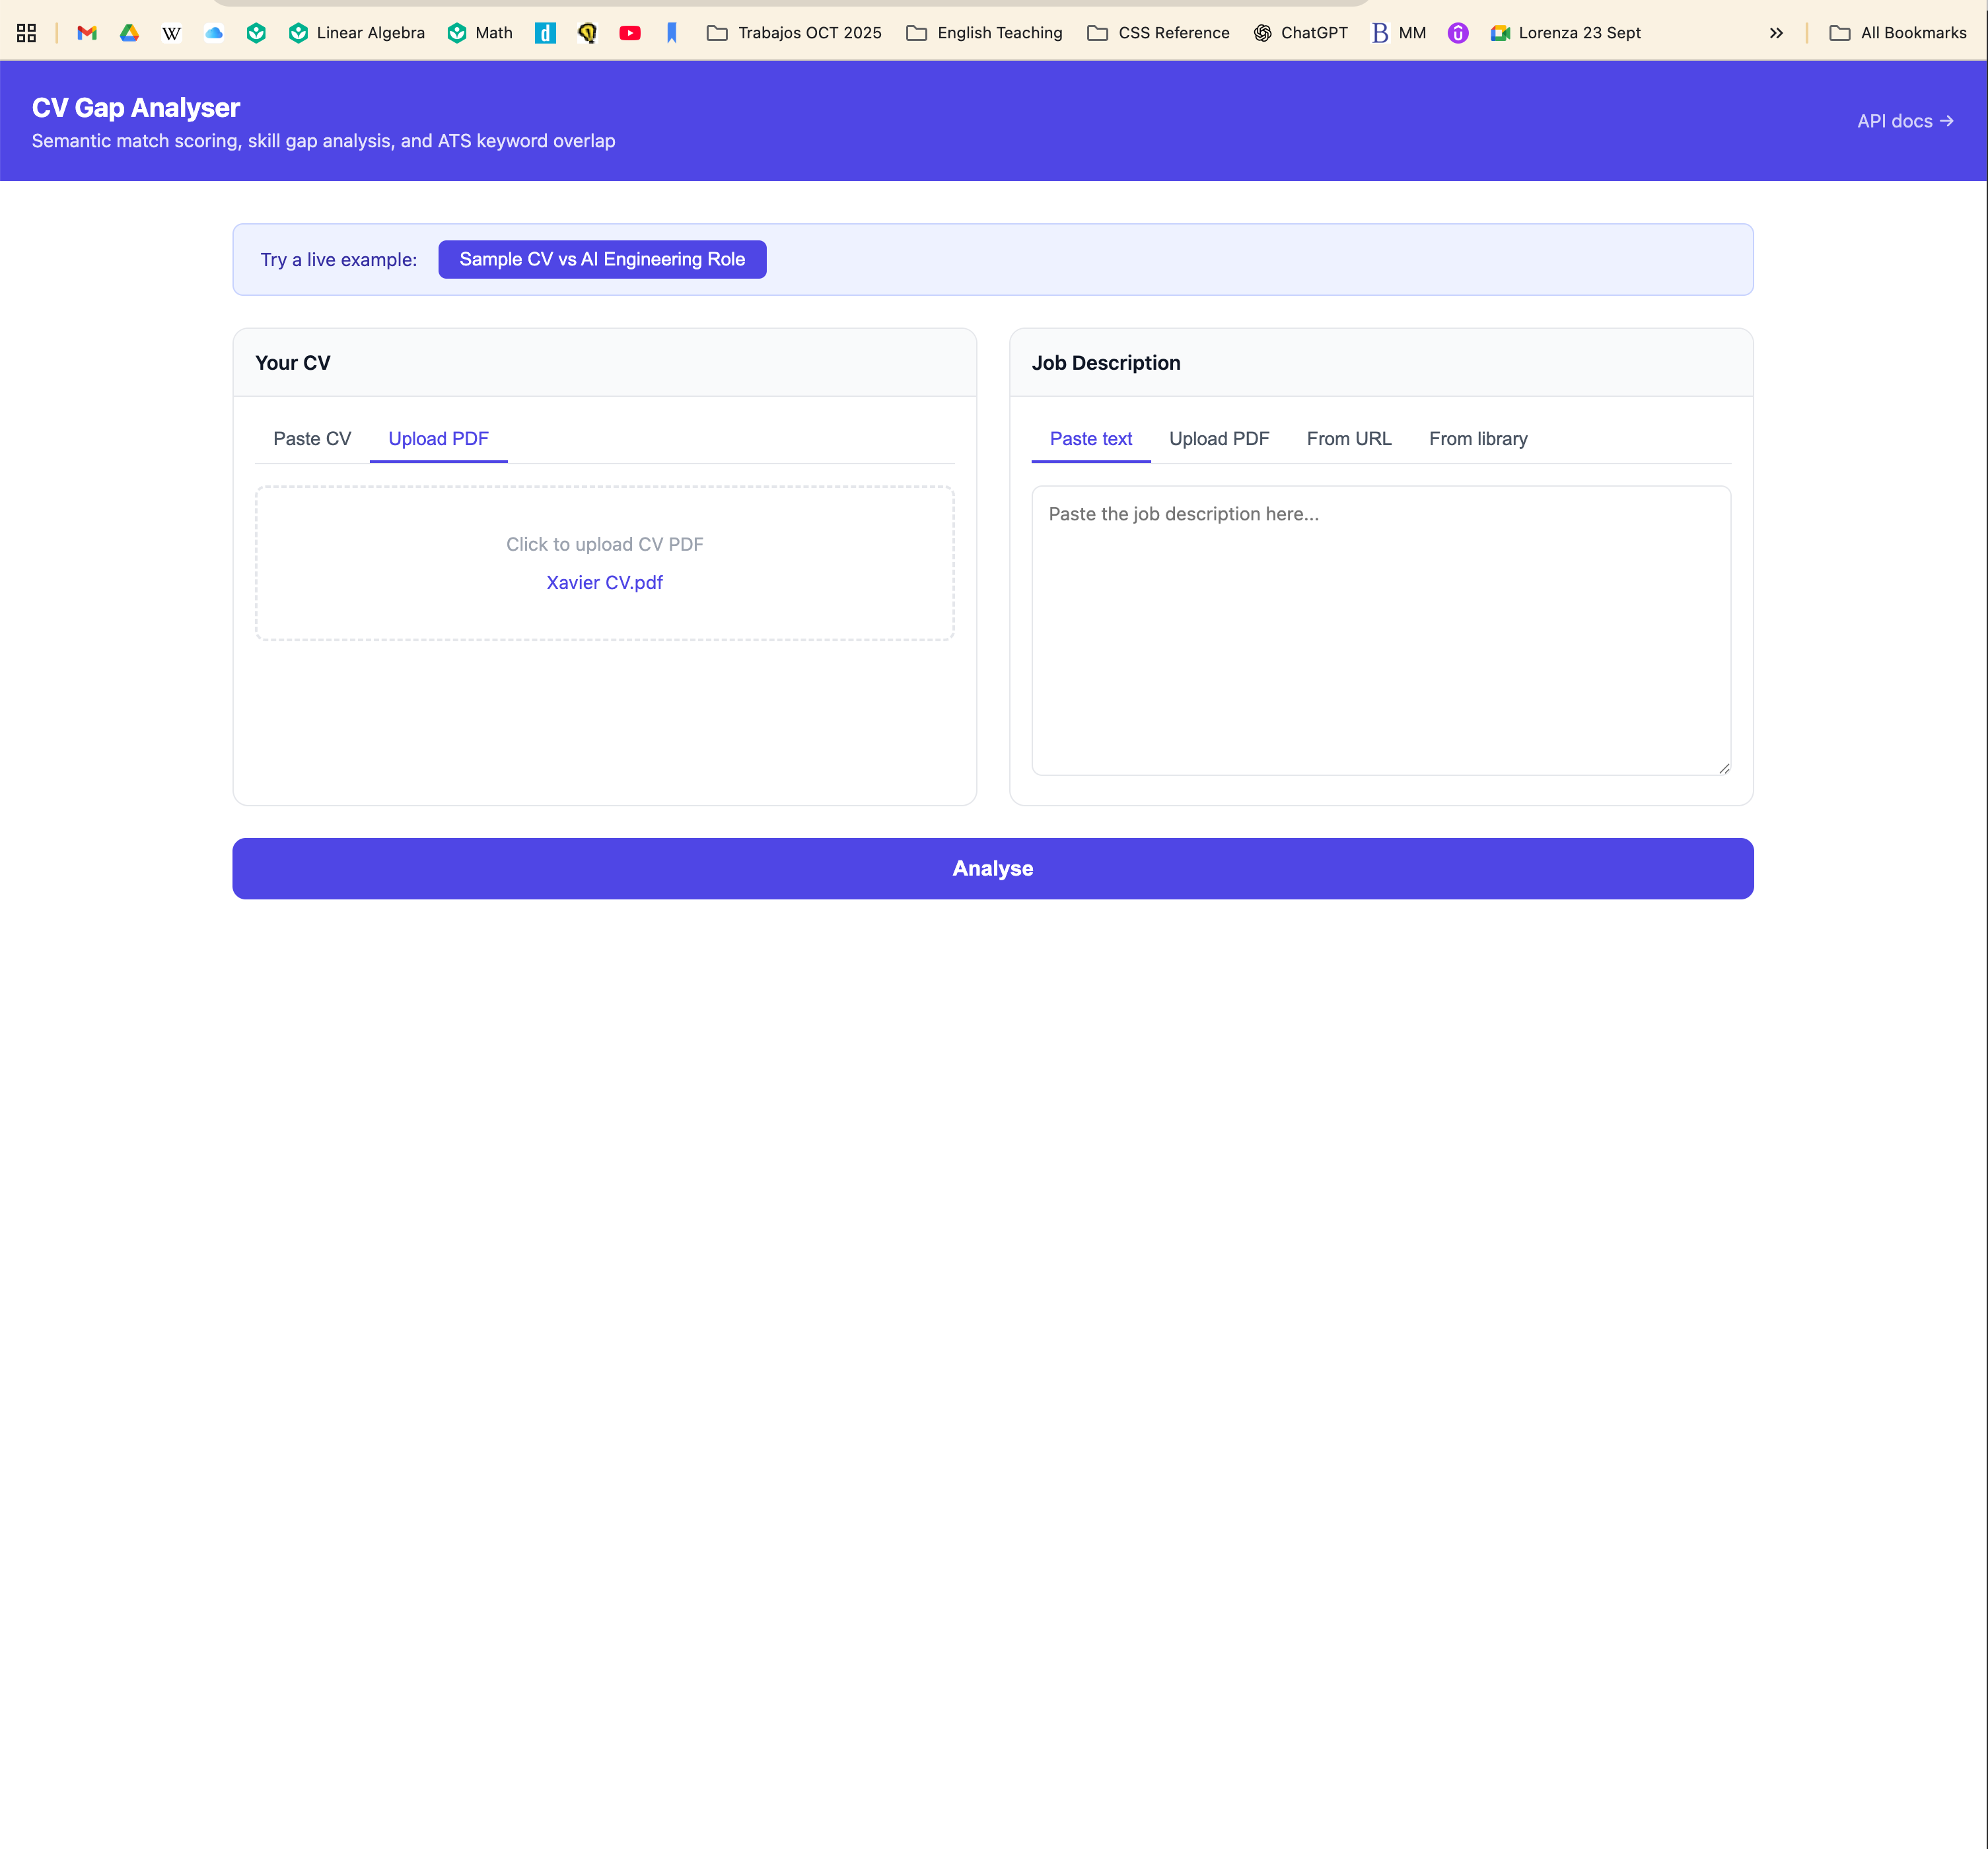Screen dimensions: 1988x1849
Task: Focus the job description text area
Action: [1381, 630]
